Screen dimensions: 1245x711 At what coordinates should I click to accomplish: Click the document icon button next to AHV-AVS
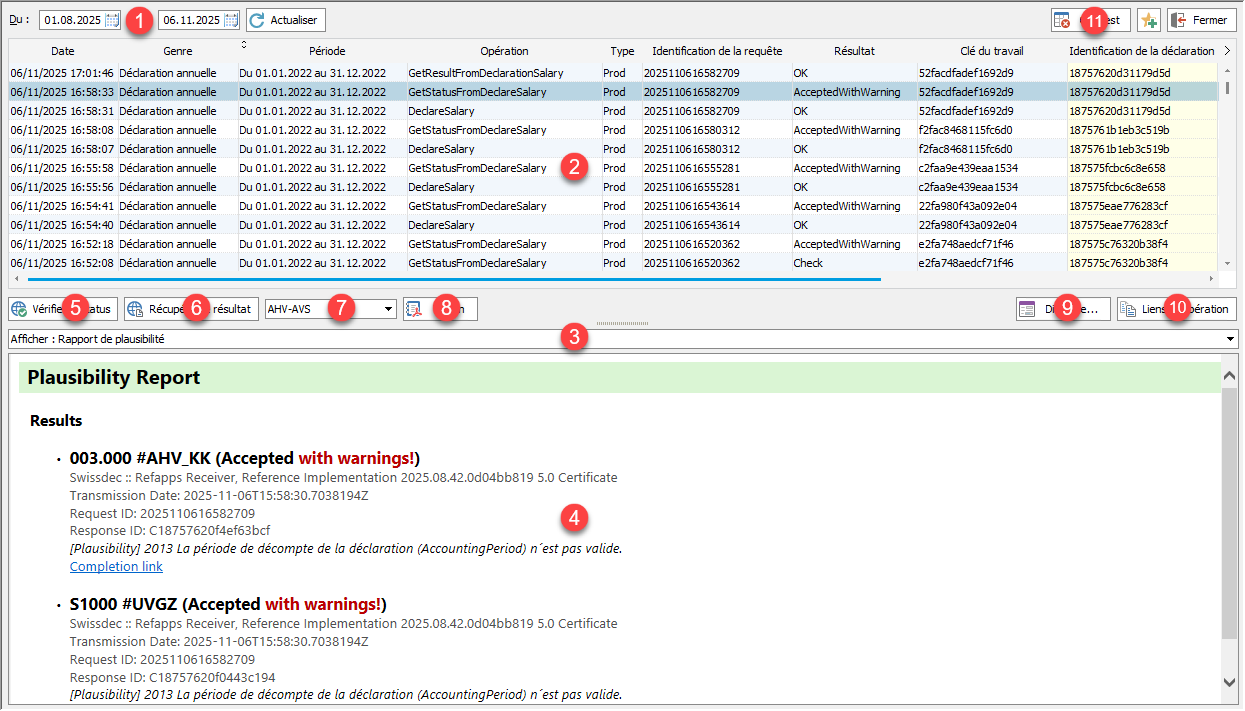(415, 310)
